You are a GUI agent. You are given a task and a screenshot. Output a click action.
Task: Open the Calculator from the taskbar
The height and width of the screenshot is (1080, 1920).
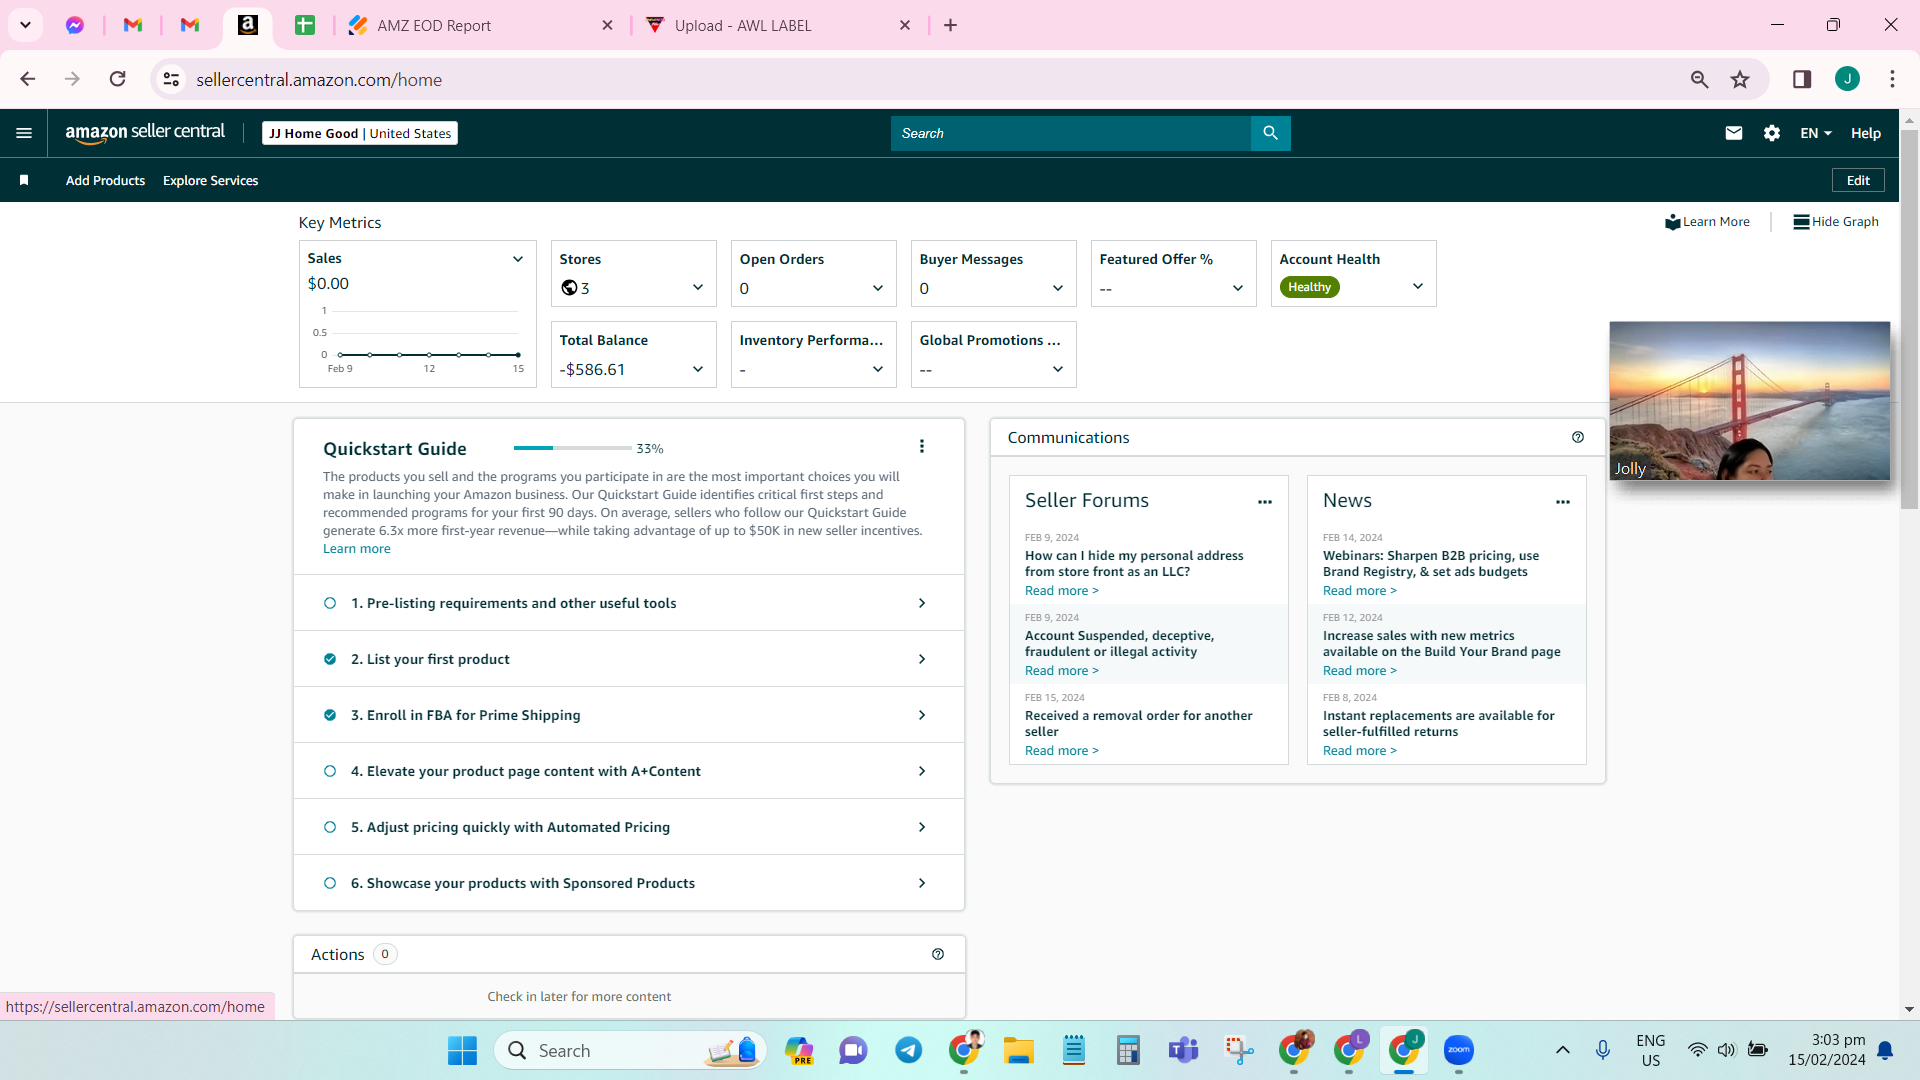1129,1050
